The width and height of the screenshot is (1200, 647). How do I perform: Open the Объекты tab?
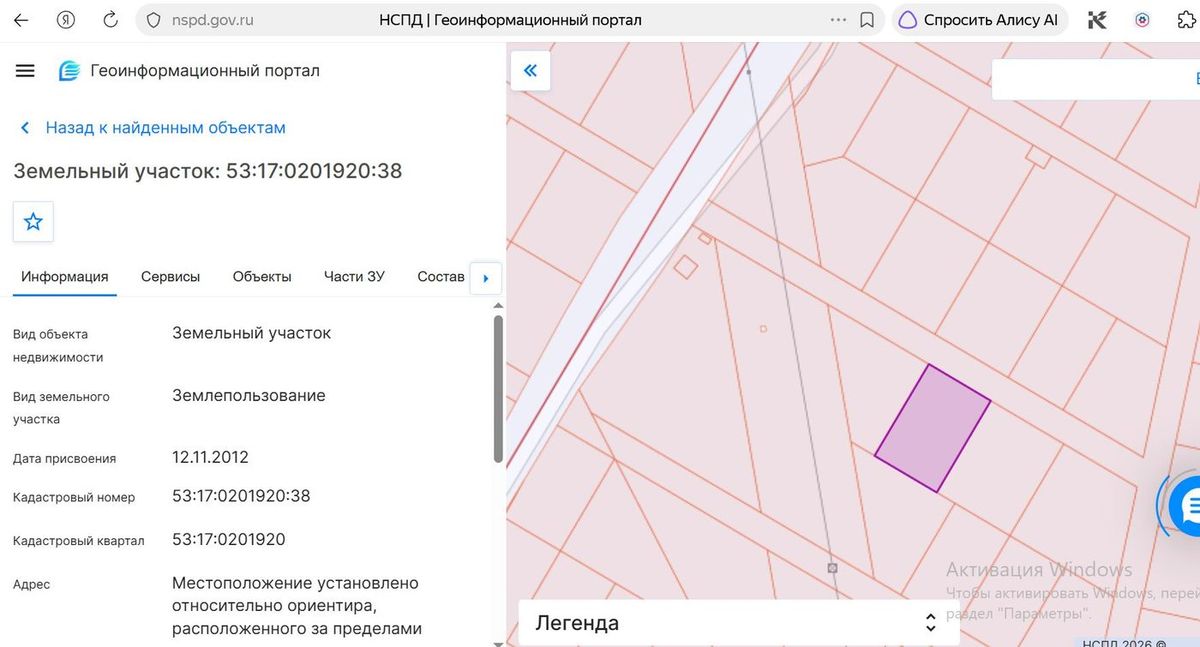(262, 277)
